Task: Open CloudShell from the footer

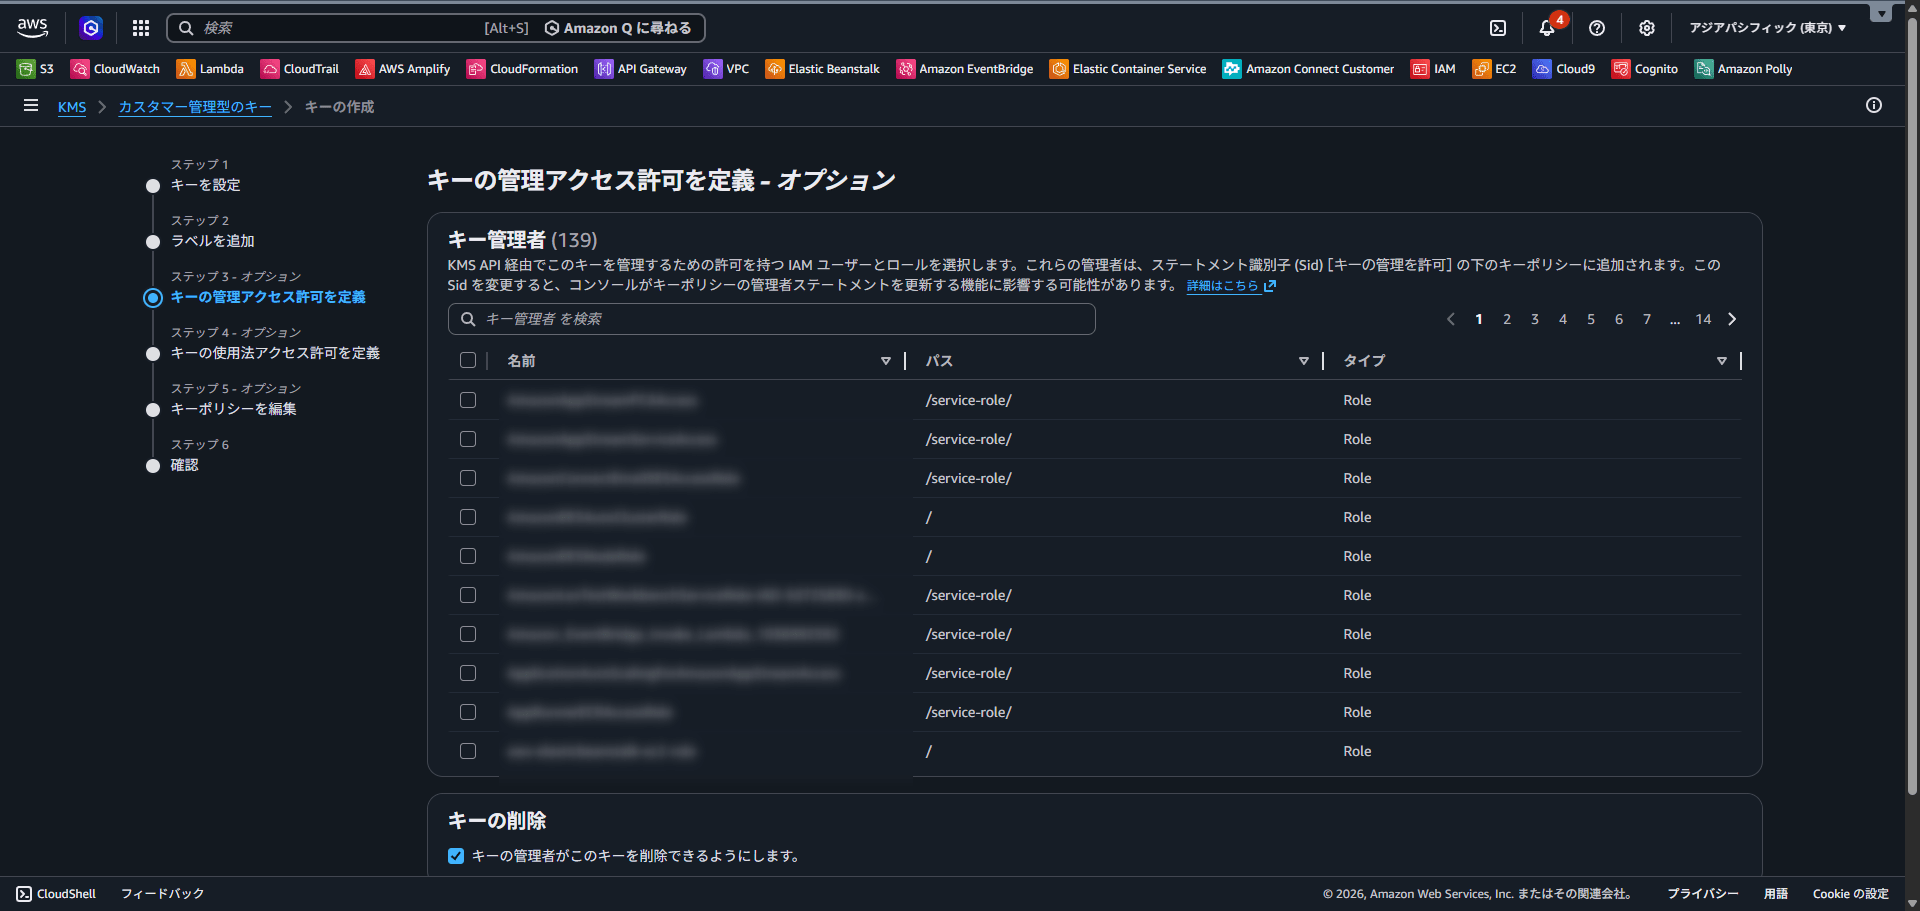Action: pos(57,894)
